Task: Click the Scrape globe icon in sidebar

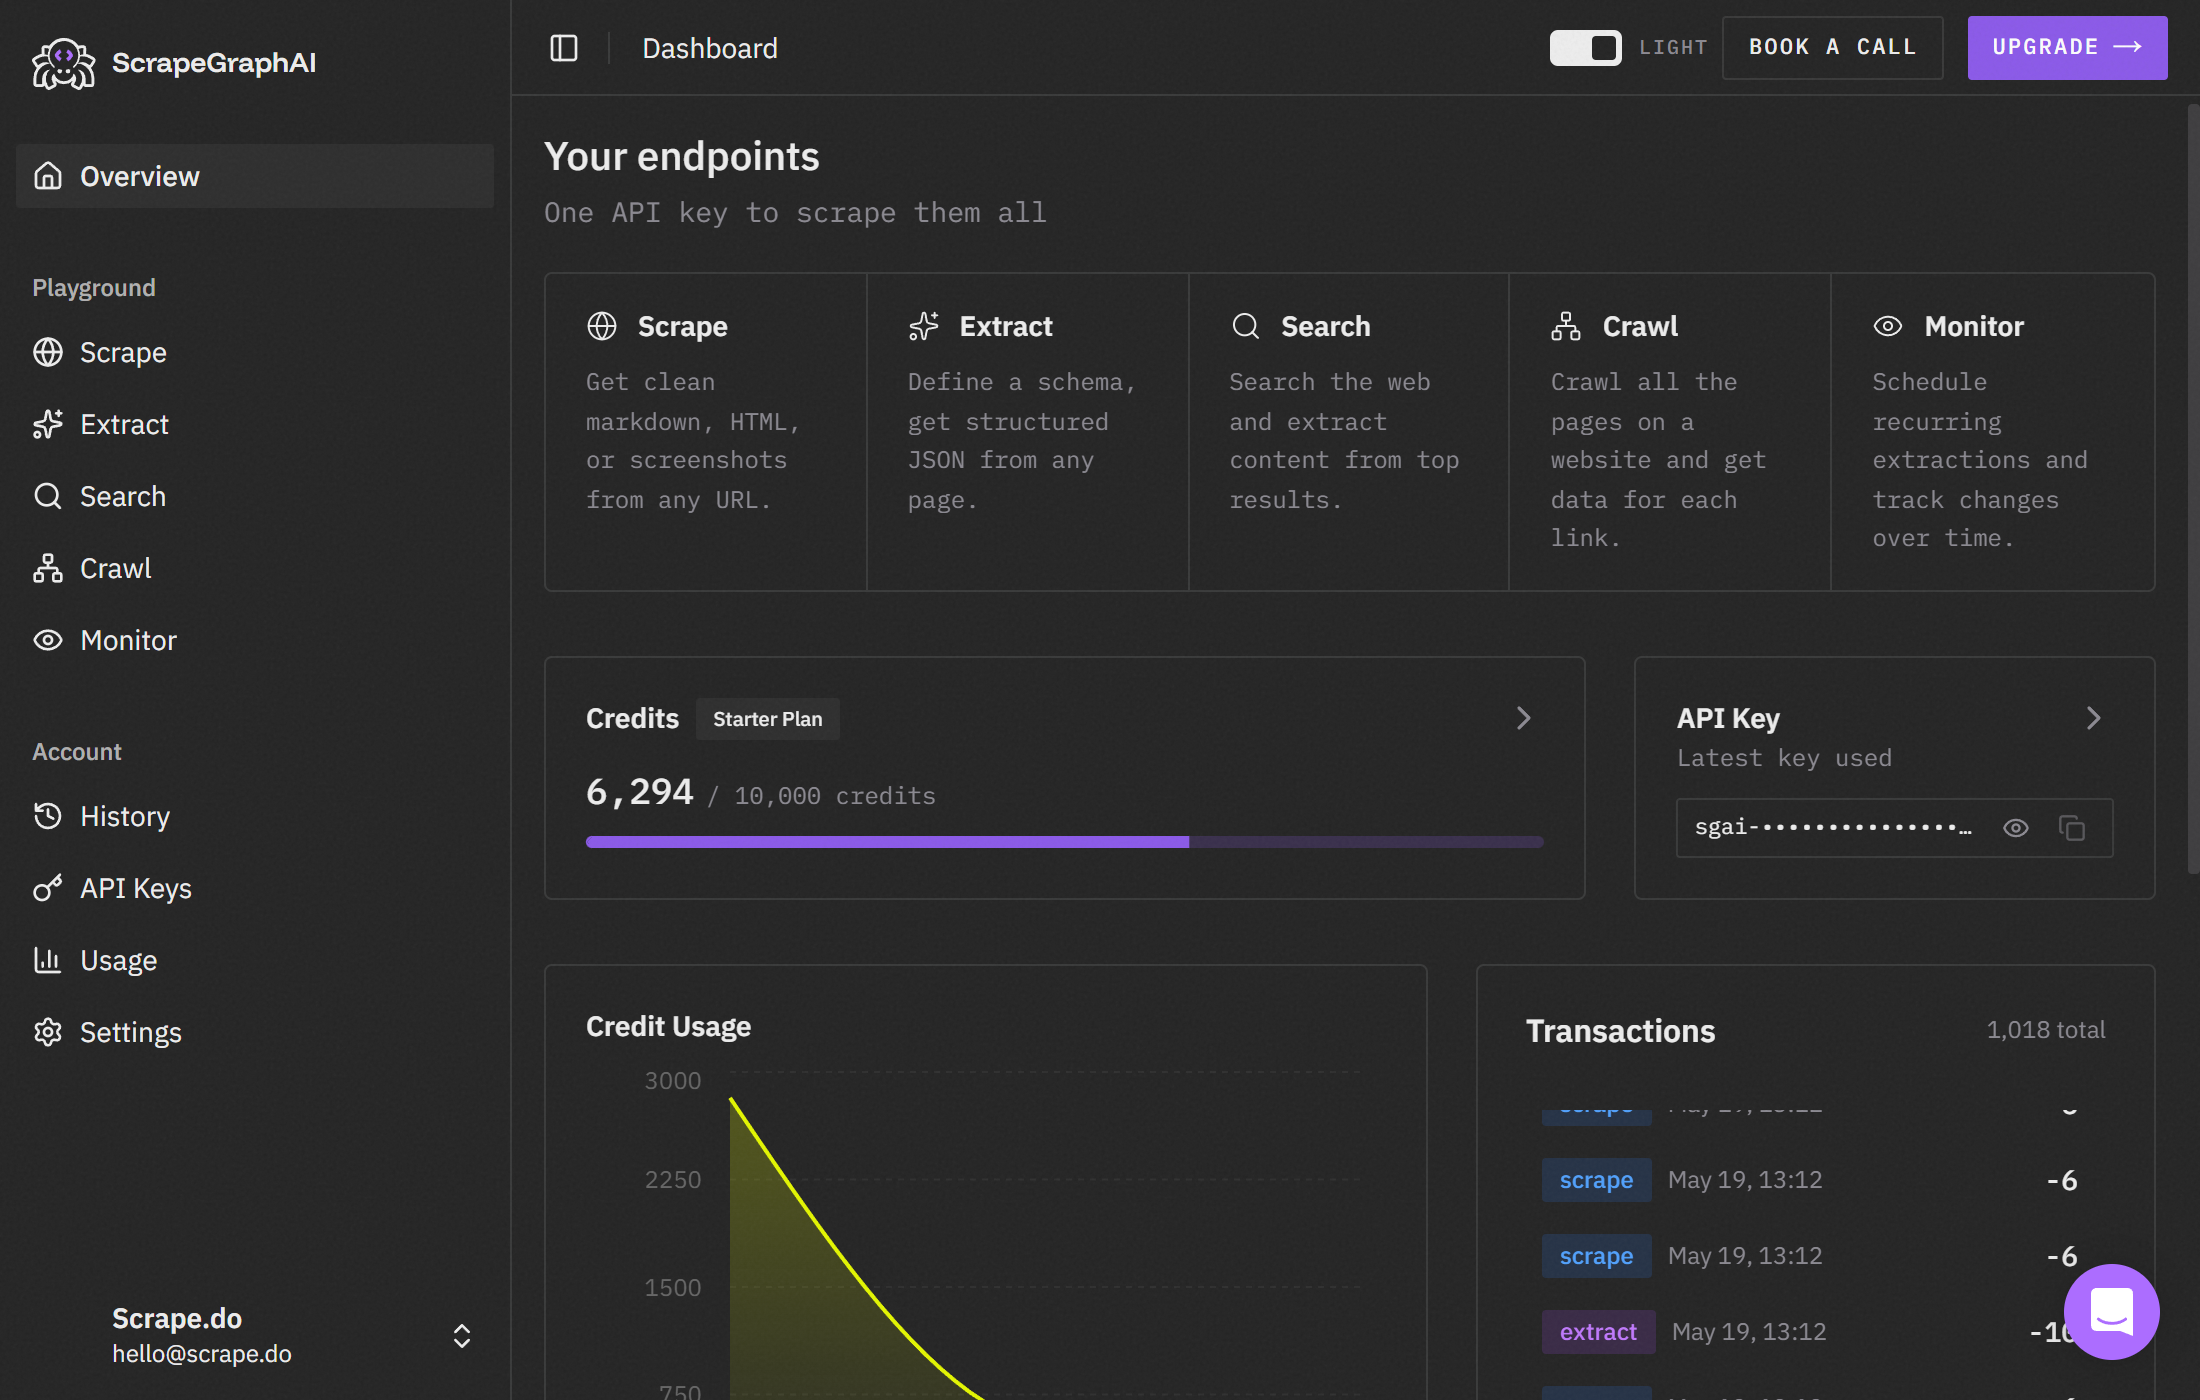Action: (48, 352)
